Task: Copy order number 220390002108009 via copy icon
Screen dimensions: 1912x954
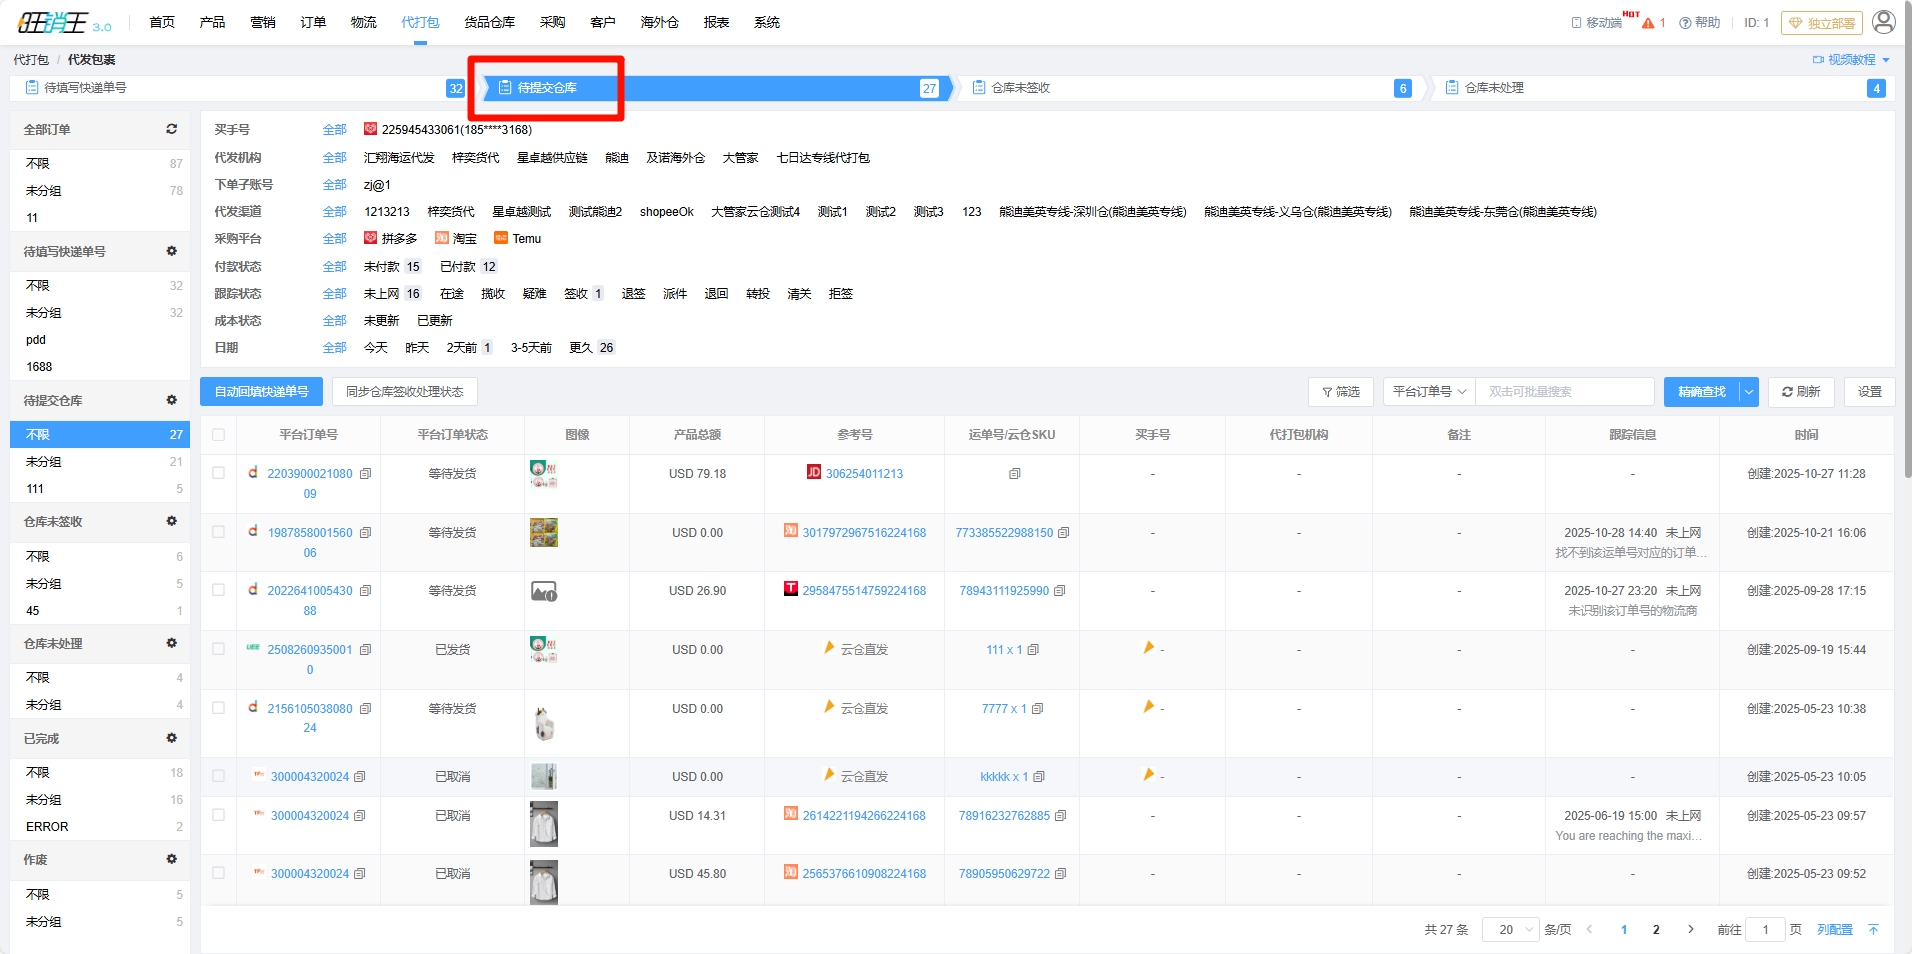Action: 365,474
